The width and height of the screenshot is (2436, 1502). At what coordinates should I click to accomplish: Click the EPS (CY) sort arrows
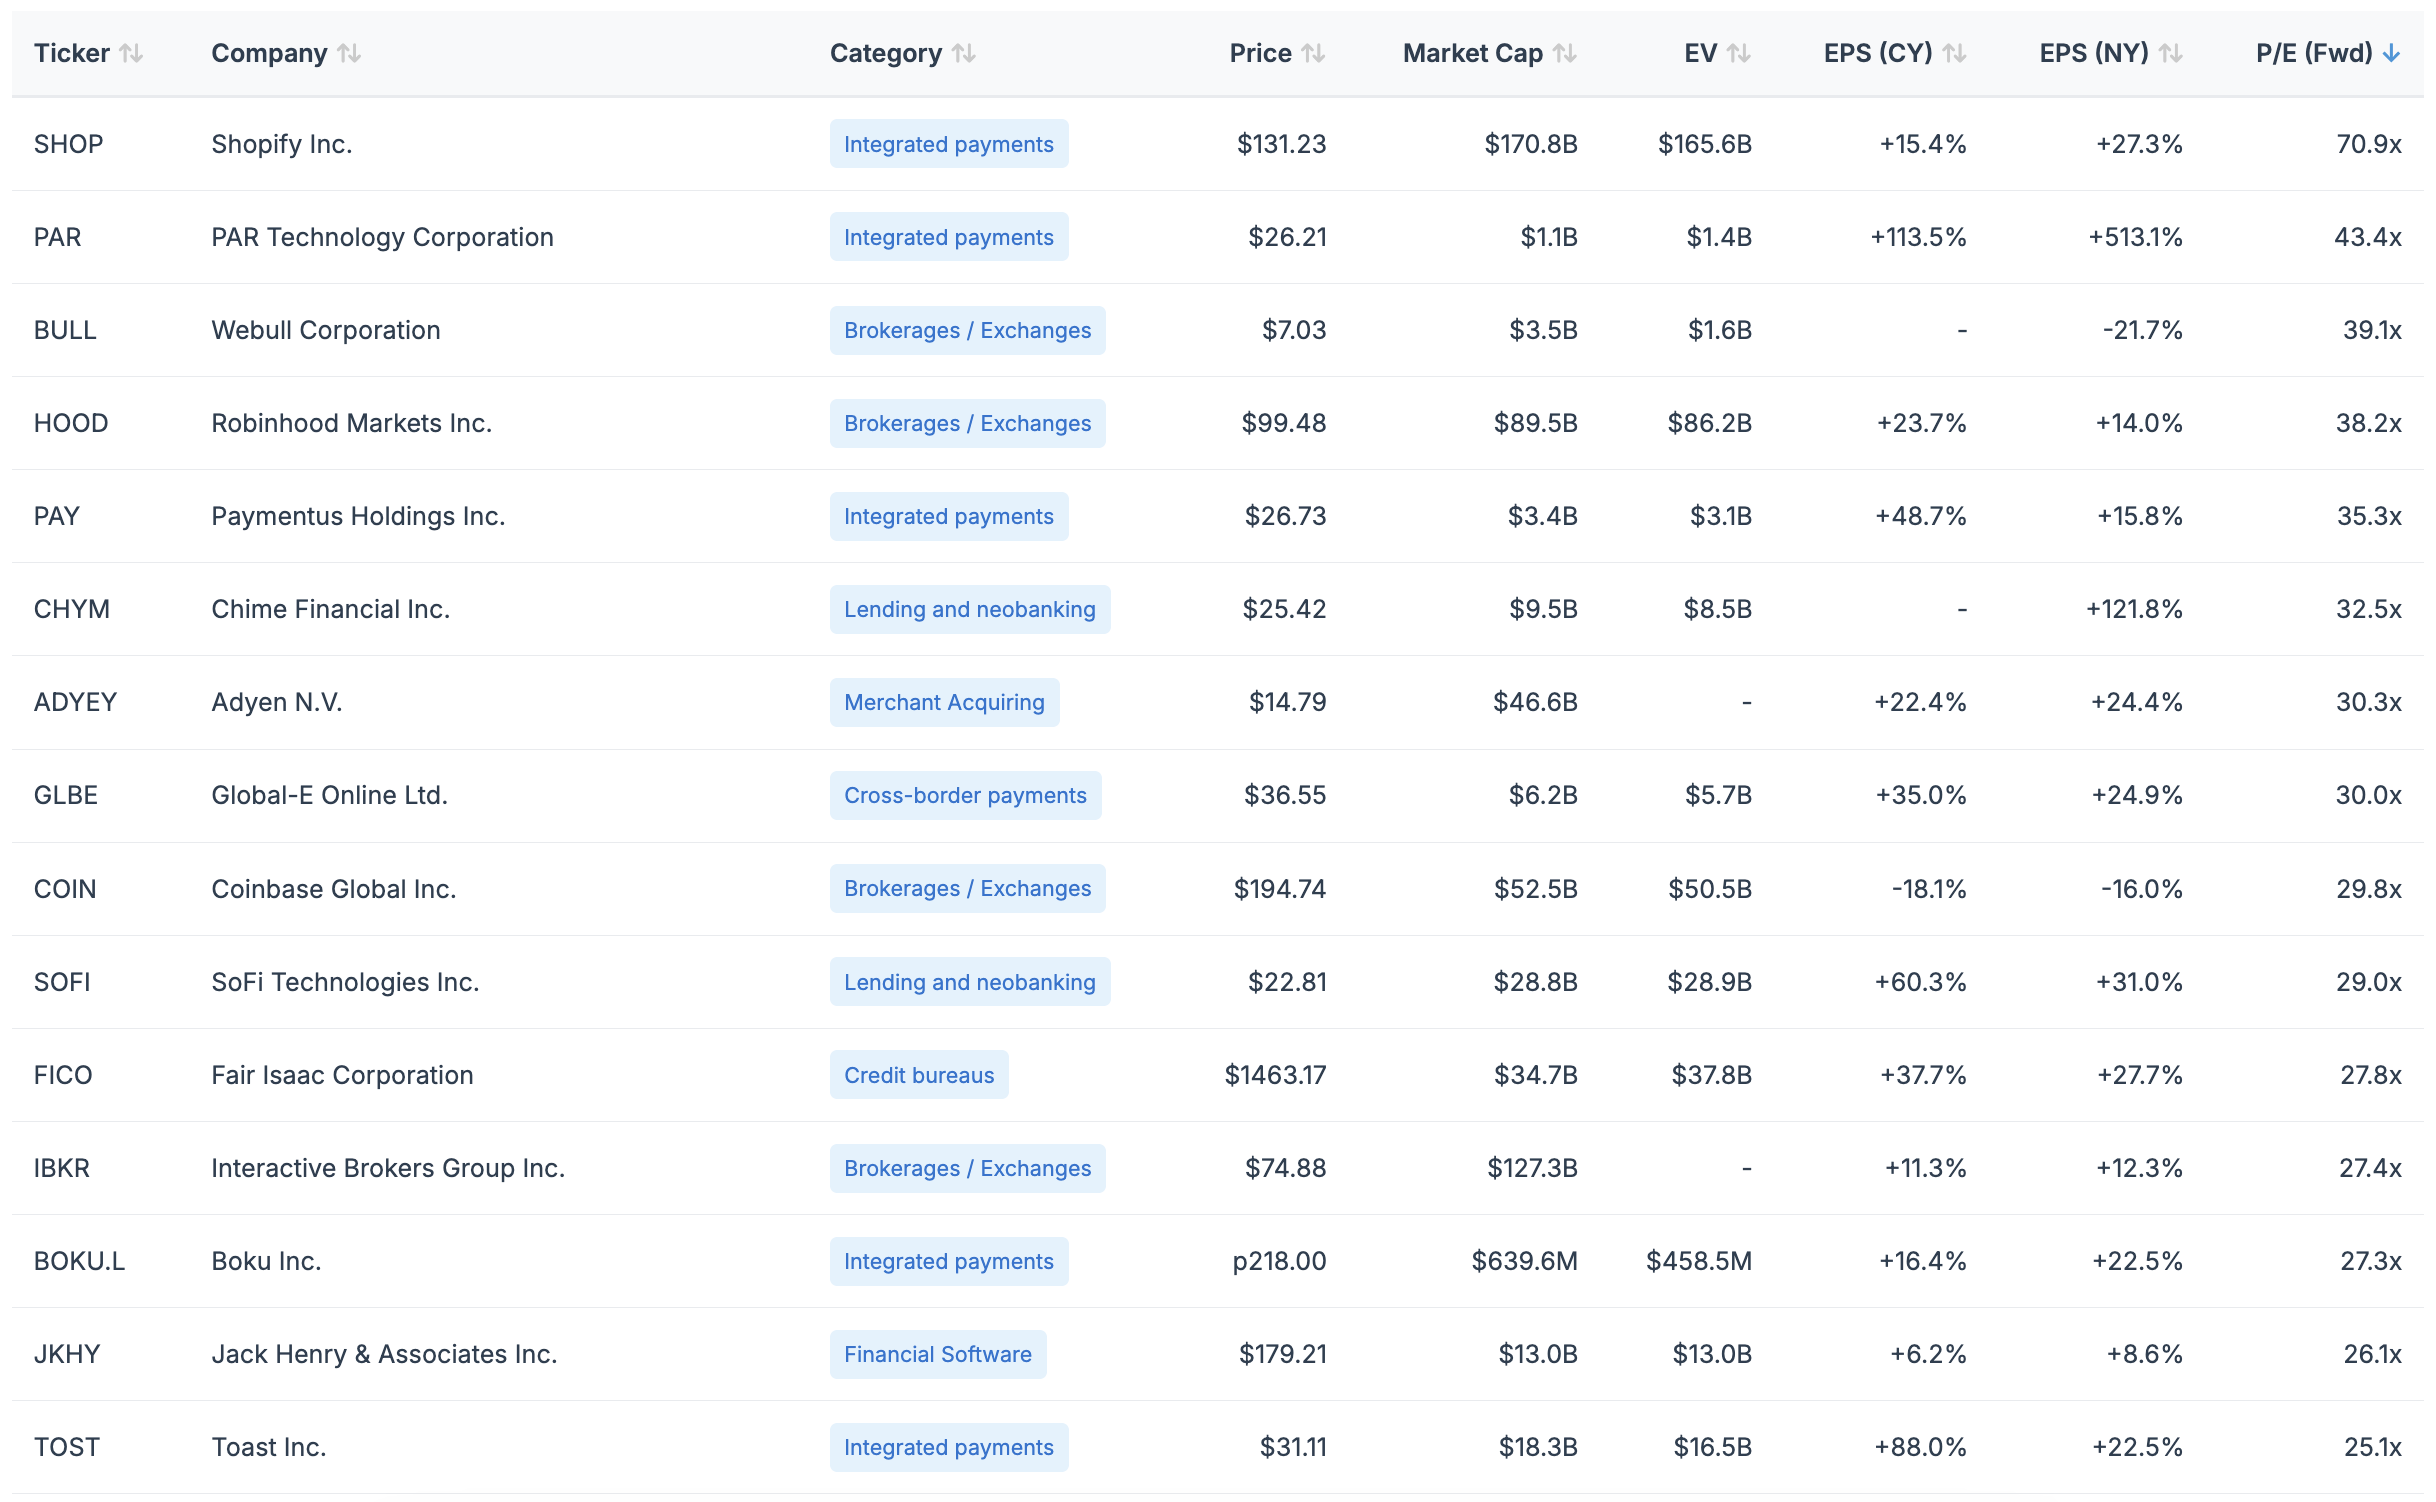coord(1955,53)
